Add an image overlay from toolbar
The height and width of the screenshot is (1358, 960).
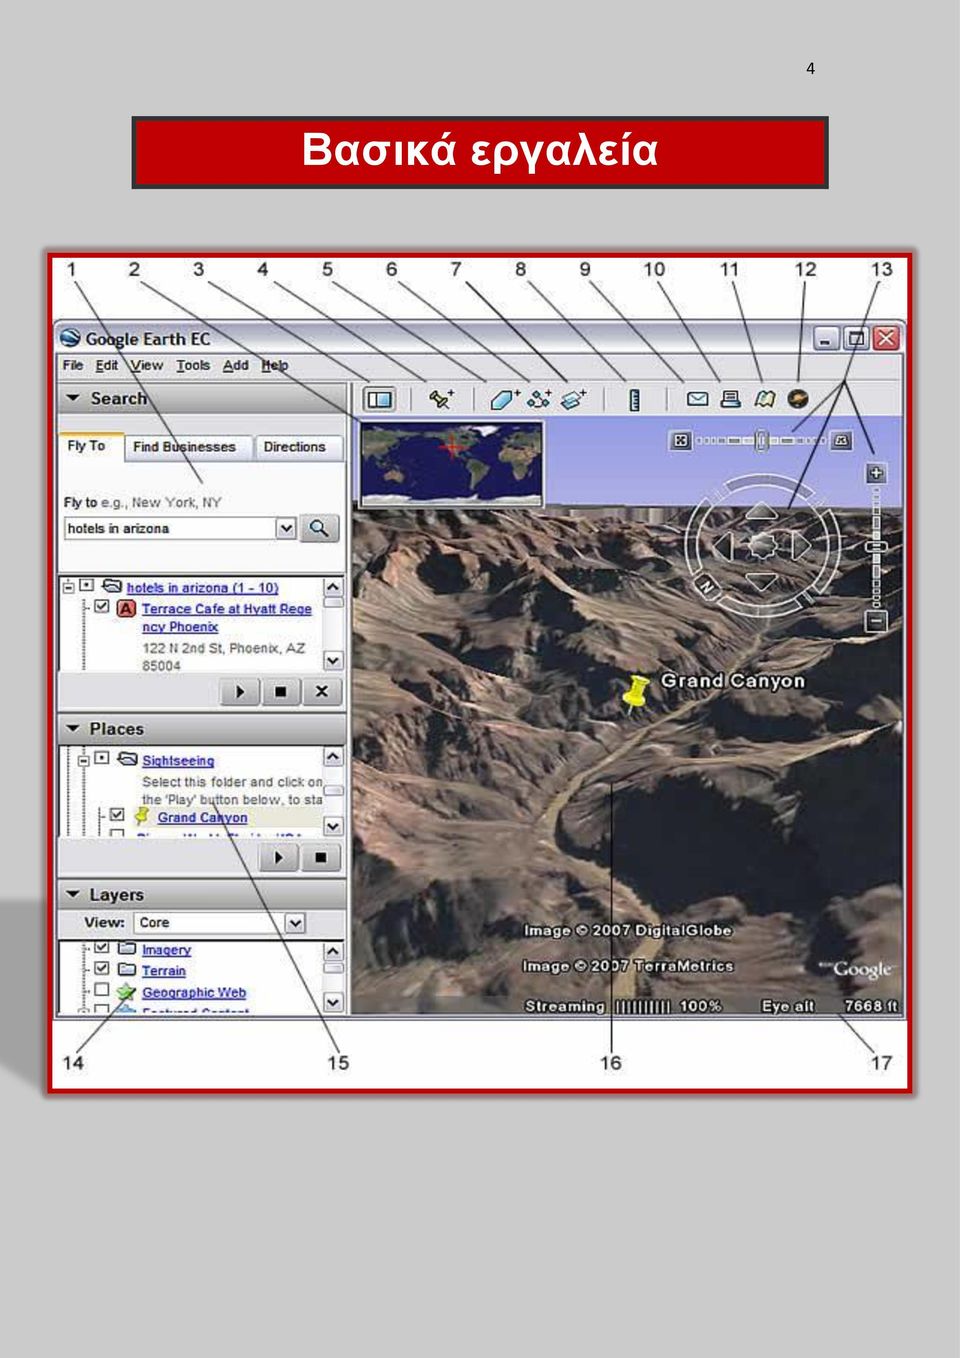(x=574, y=399)
